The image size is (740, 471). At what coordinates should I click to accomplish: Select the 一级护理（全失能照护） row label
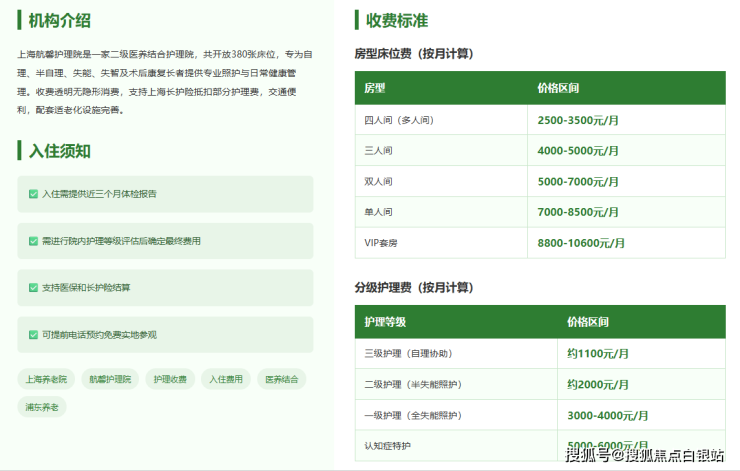coord(413,415)
